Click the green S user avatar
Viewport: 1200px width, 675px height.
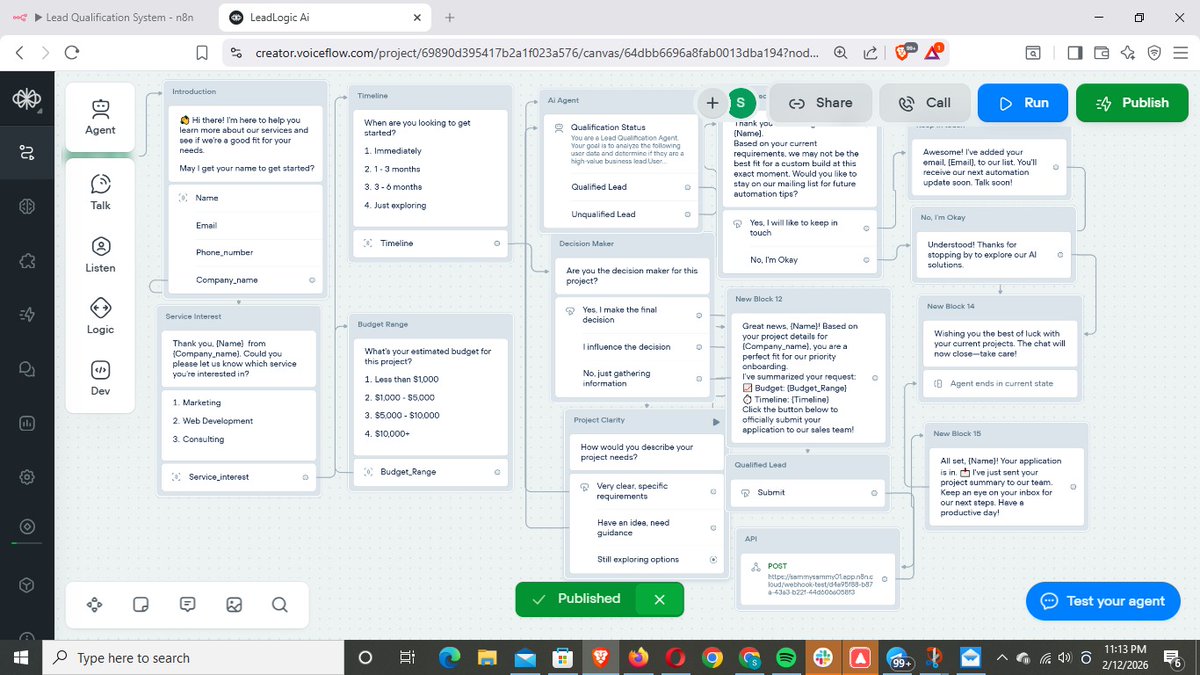[x=740, y=102]
